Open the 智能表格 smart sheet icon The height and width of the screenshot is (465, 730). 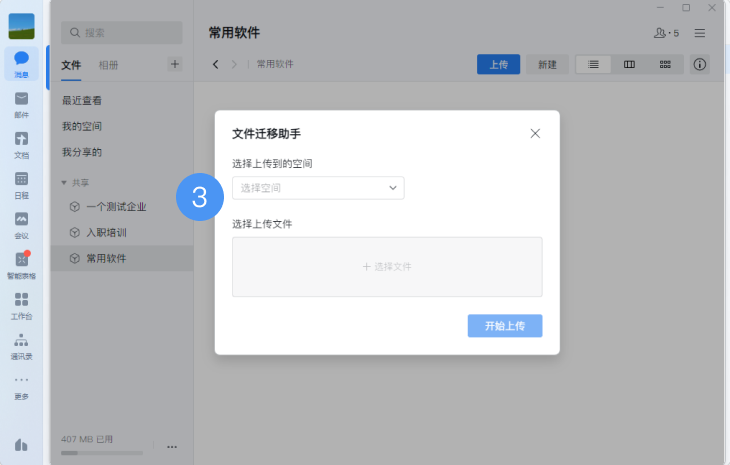(21, 262)
